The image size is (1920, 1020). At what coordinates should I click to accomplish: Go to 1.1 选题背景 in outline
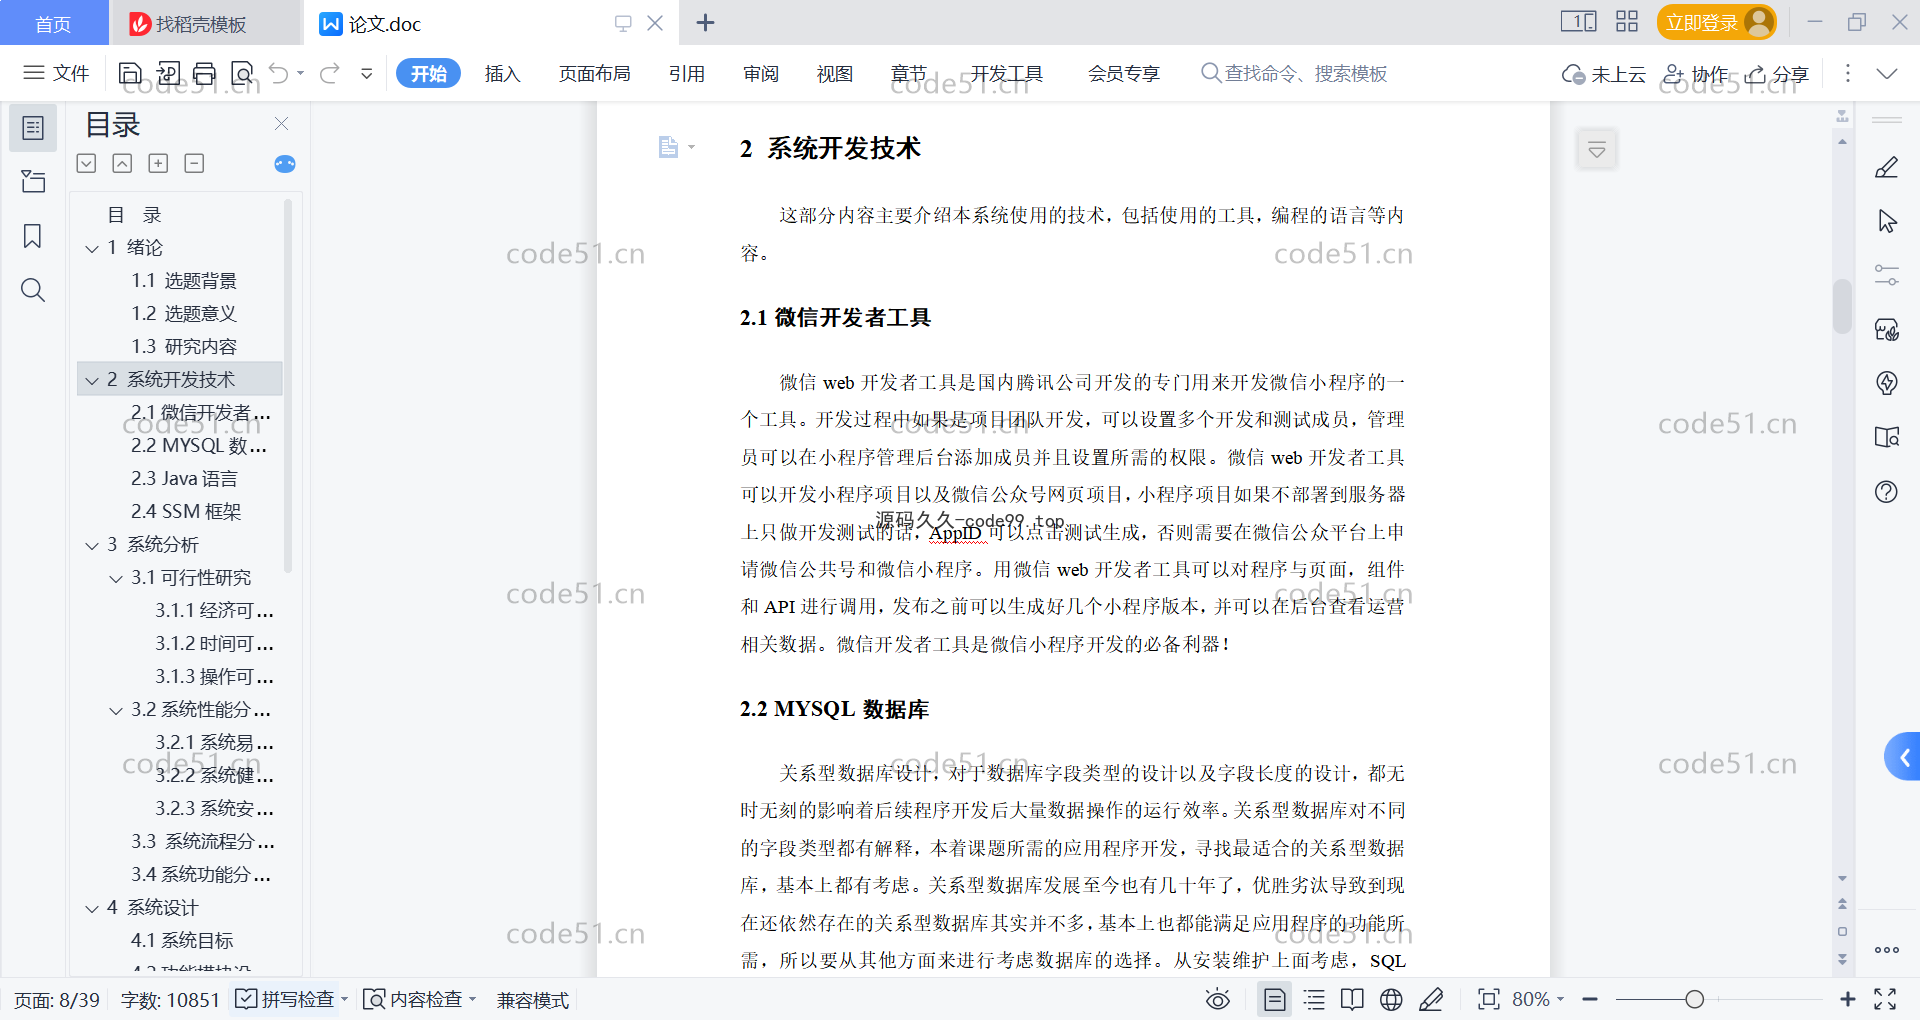tap(184, 281)
